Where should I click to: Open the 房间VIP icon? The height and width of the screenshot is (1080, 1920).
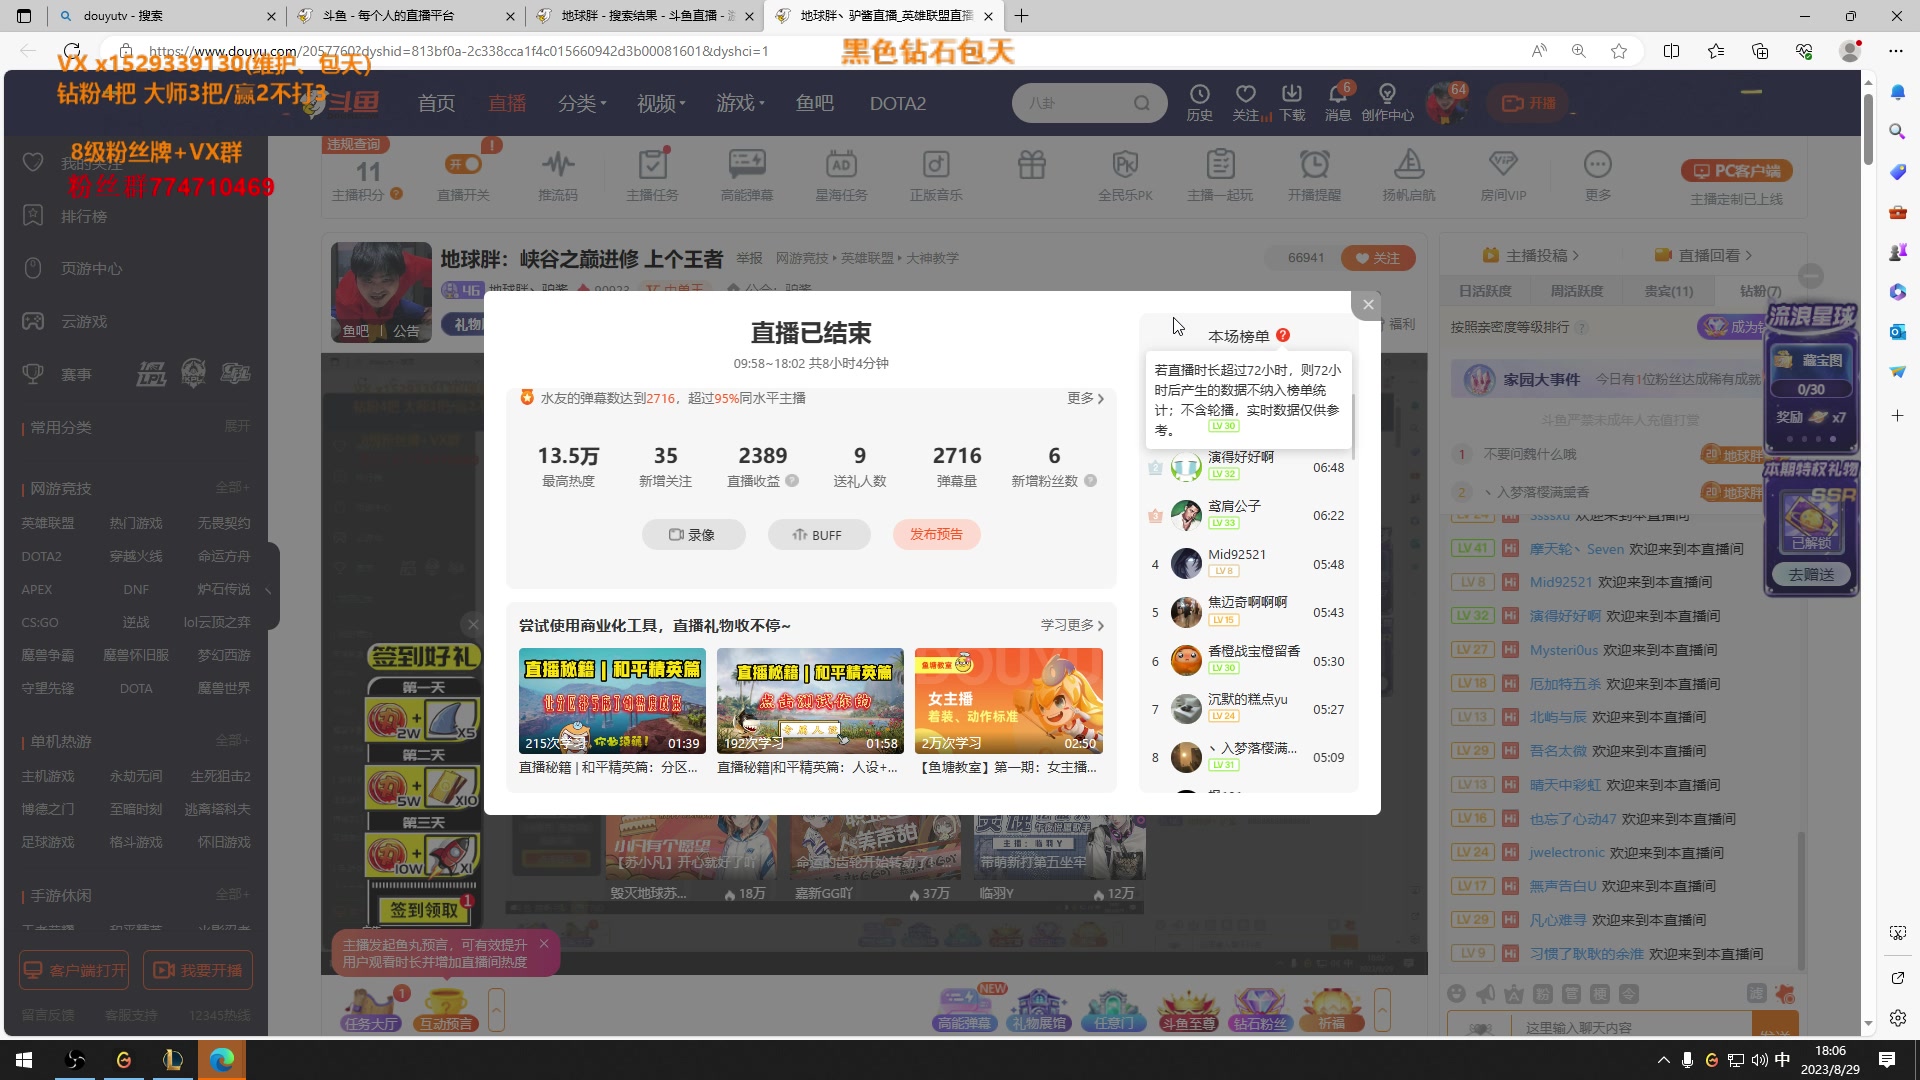point(1503,175)
